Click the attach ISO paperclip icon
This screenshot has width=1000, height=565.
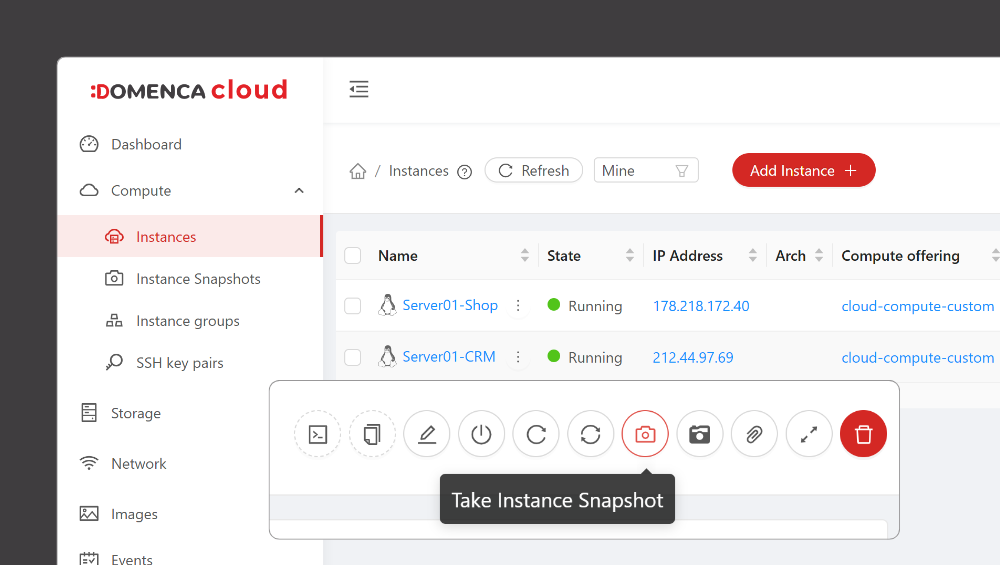click(754, 434)
